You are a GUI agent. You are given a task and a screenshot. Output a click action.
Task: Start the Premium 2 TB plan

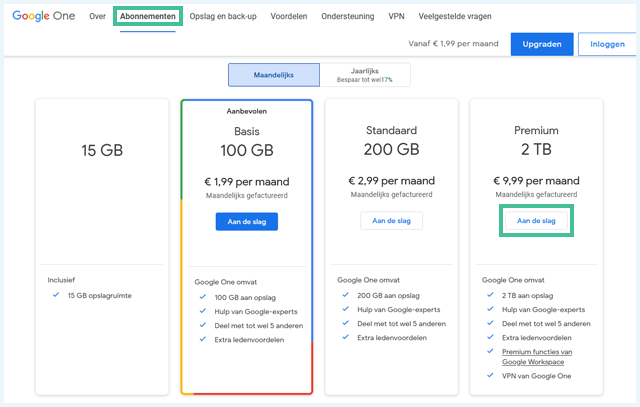tap(536, 221)
